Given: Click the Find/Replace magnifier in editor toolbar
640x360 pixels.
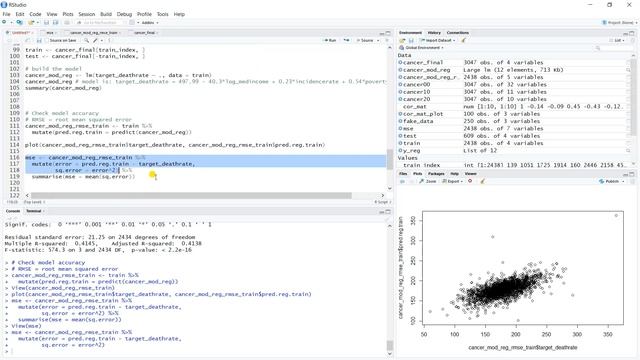Looking at the screenshot, I should [87, 40].
